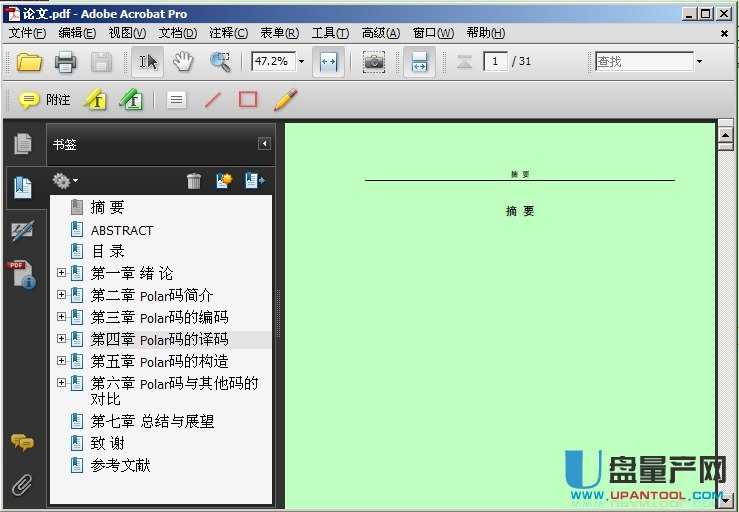The image size is (739, 512).
Task: Click the Open folder icon in toolbar
Action: [x=29, y=62]
